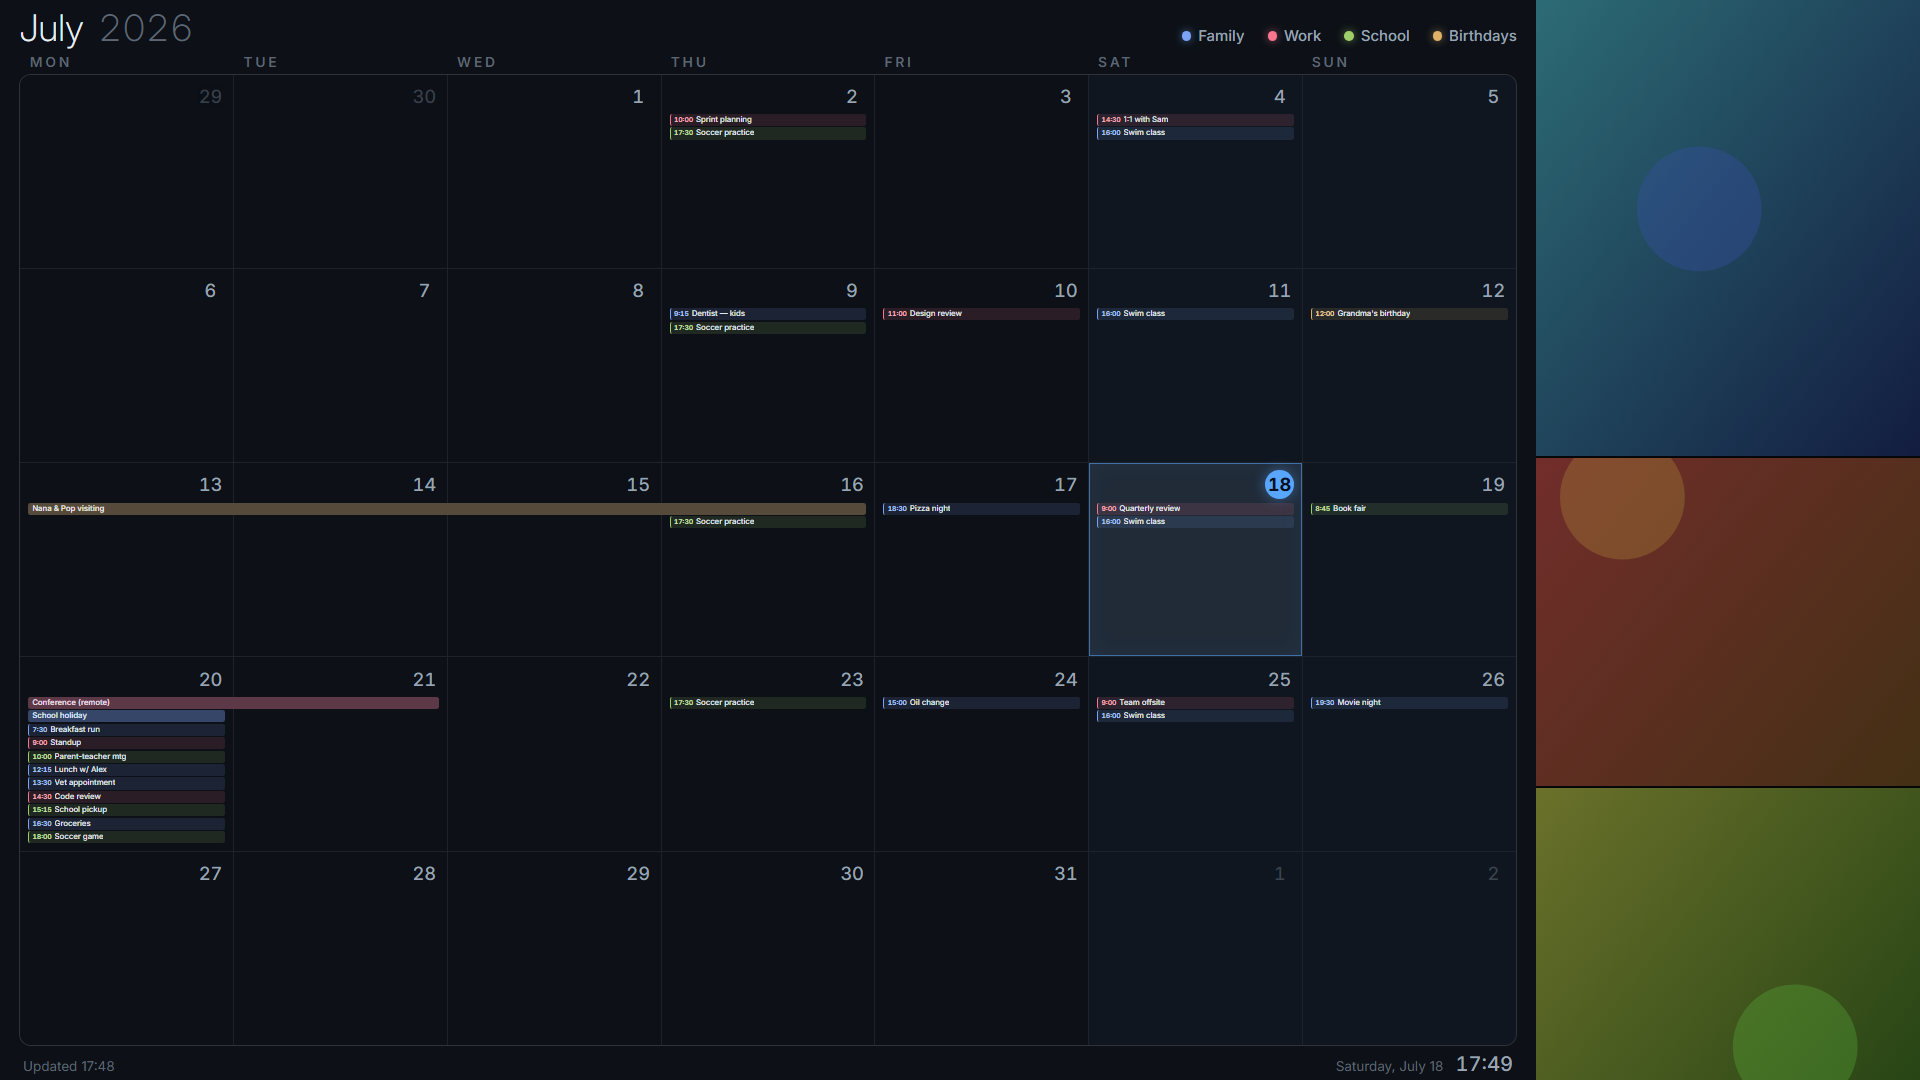Open Soccer practice event on July 2
1920x1080 pixels.
tap(767, 133)
